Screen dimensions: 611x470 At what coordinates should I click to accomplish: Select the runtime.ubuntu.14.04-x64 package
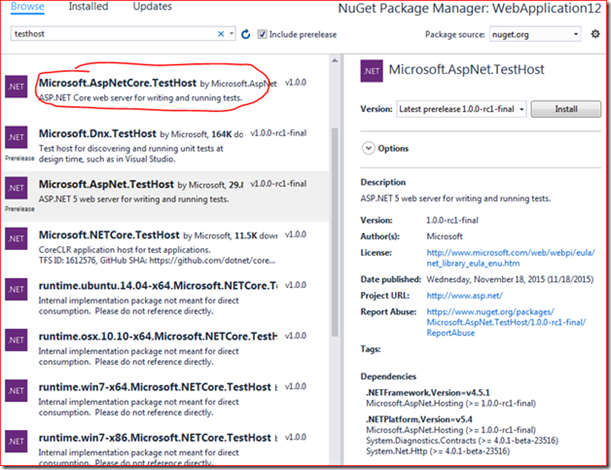(x=166, y=298)
